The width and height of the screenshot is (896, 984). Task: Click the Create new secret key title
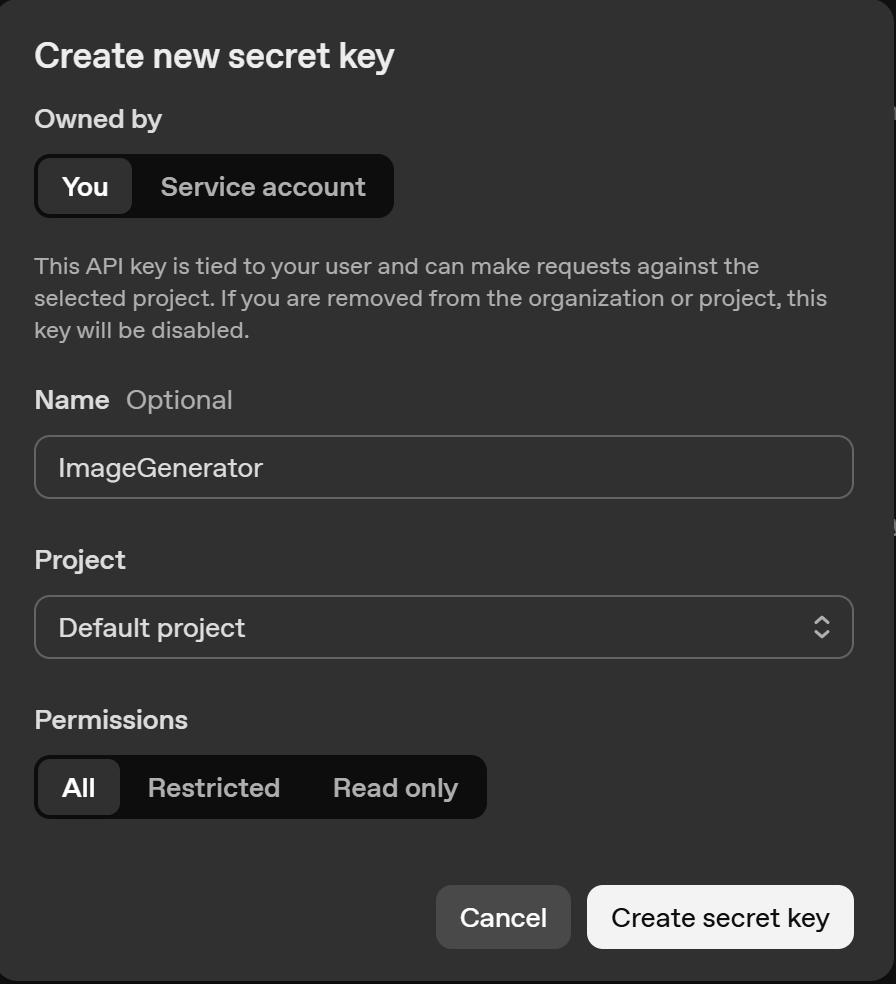pyautogui.click(x=214, y=55)
